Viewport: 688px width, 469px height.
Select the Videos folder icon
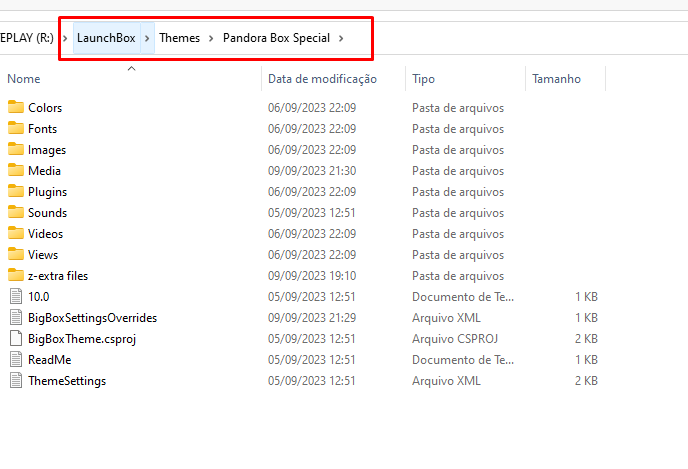point(15,233)
